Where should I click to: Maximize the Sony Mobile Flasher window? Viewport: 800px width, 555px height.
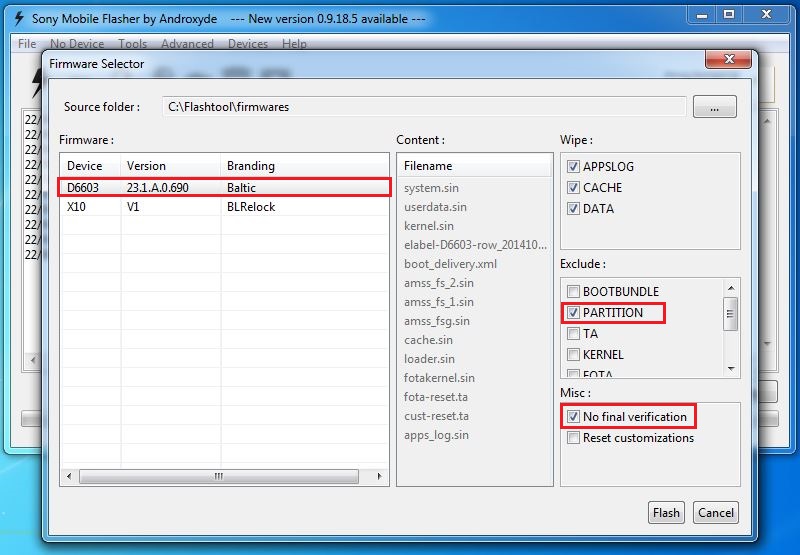[x=729, y=15]
